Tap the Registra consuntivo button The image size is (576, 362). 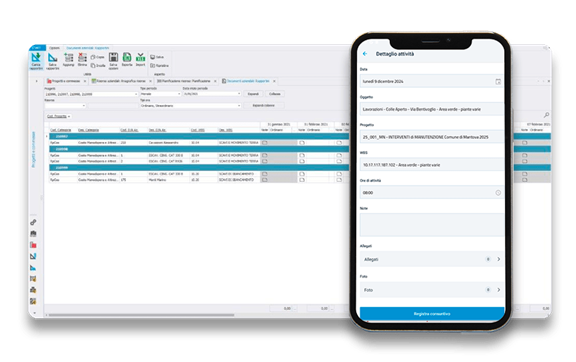(432, 314)
